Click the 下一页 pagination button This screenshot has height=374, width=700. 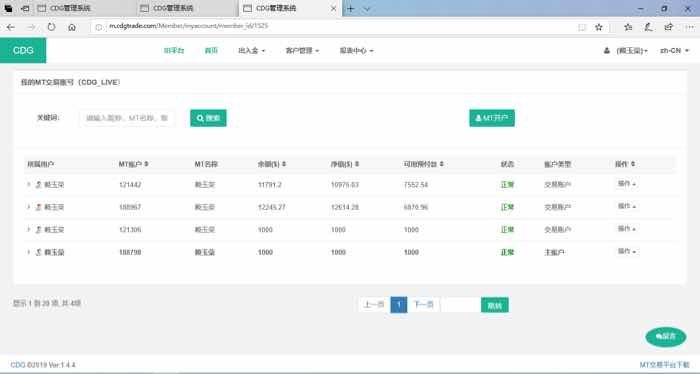424,305
